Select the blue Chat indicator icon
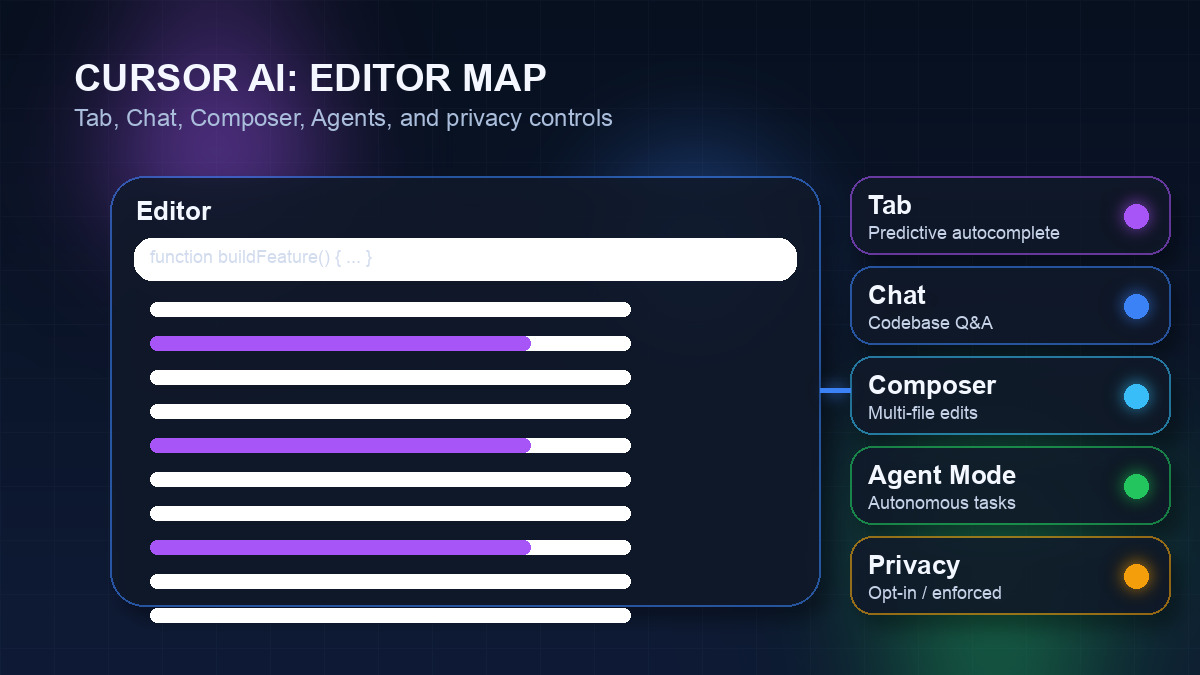1200x675 pixels. (x=1136, y=306)
